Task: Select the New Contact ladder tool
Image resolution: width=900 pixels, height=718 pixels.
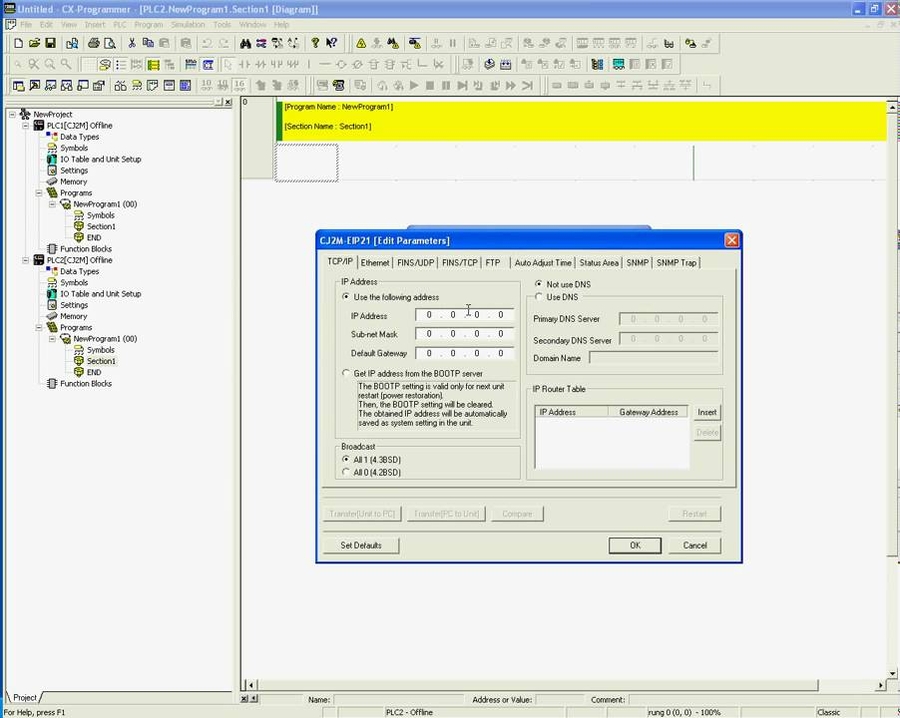Action: [243, 64]
